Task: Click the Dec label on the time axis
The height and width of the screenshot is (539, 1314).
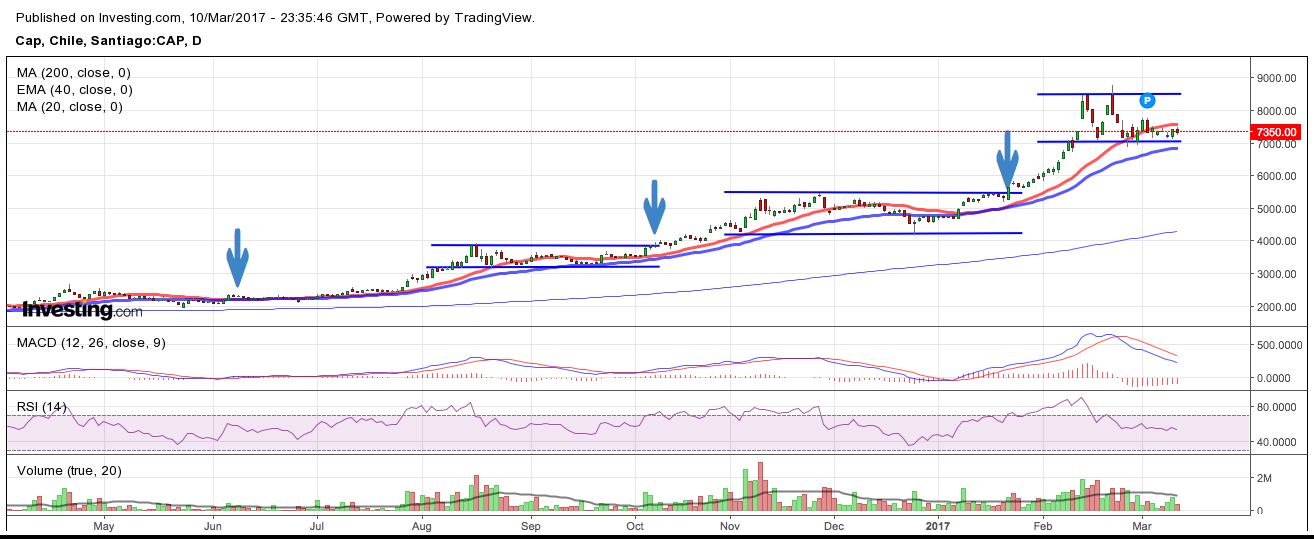Action: click(x=834, y=525)
